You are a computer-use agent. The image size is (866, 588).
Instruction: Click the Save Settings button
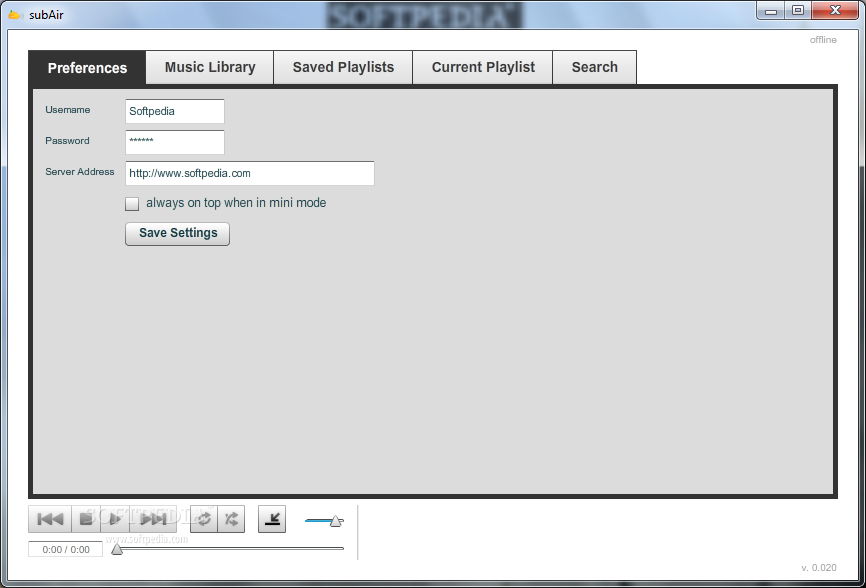pos(177,234)
